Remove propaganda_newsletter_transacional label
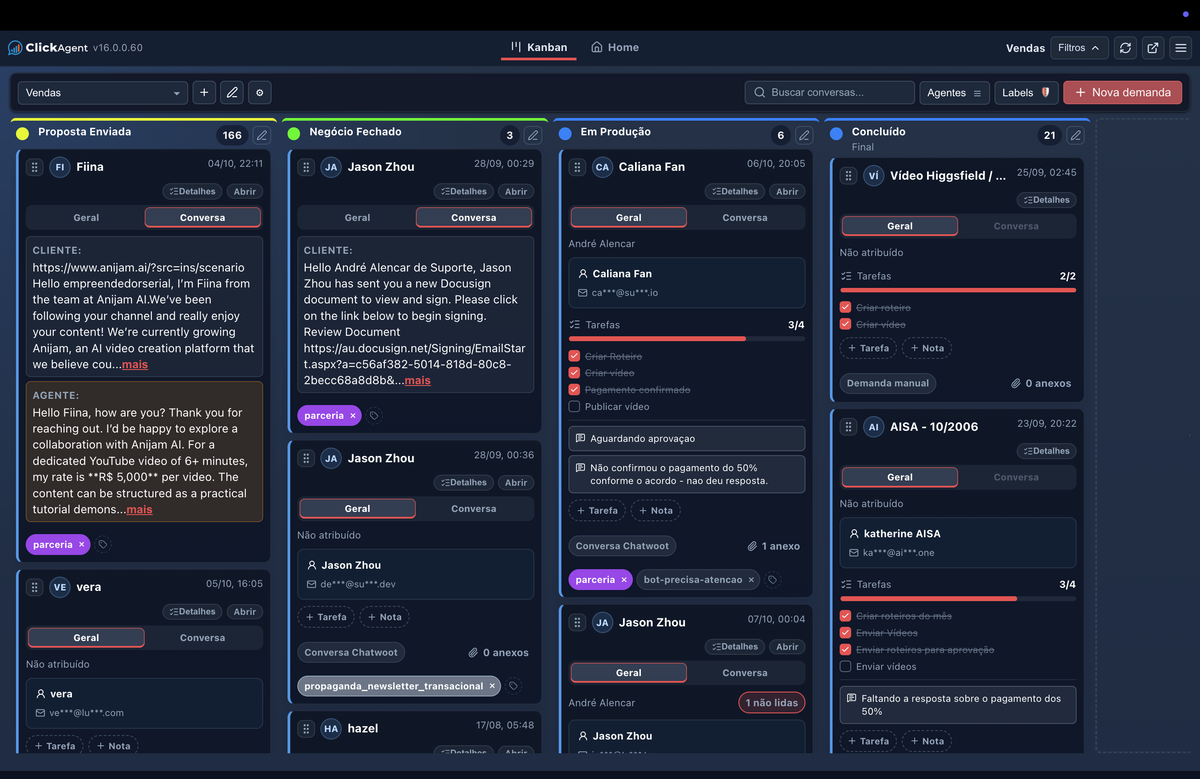 [x=492, y=686]
